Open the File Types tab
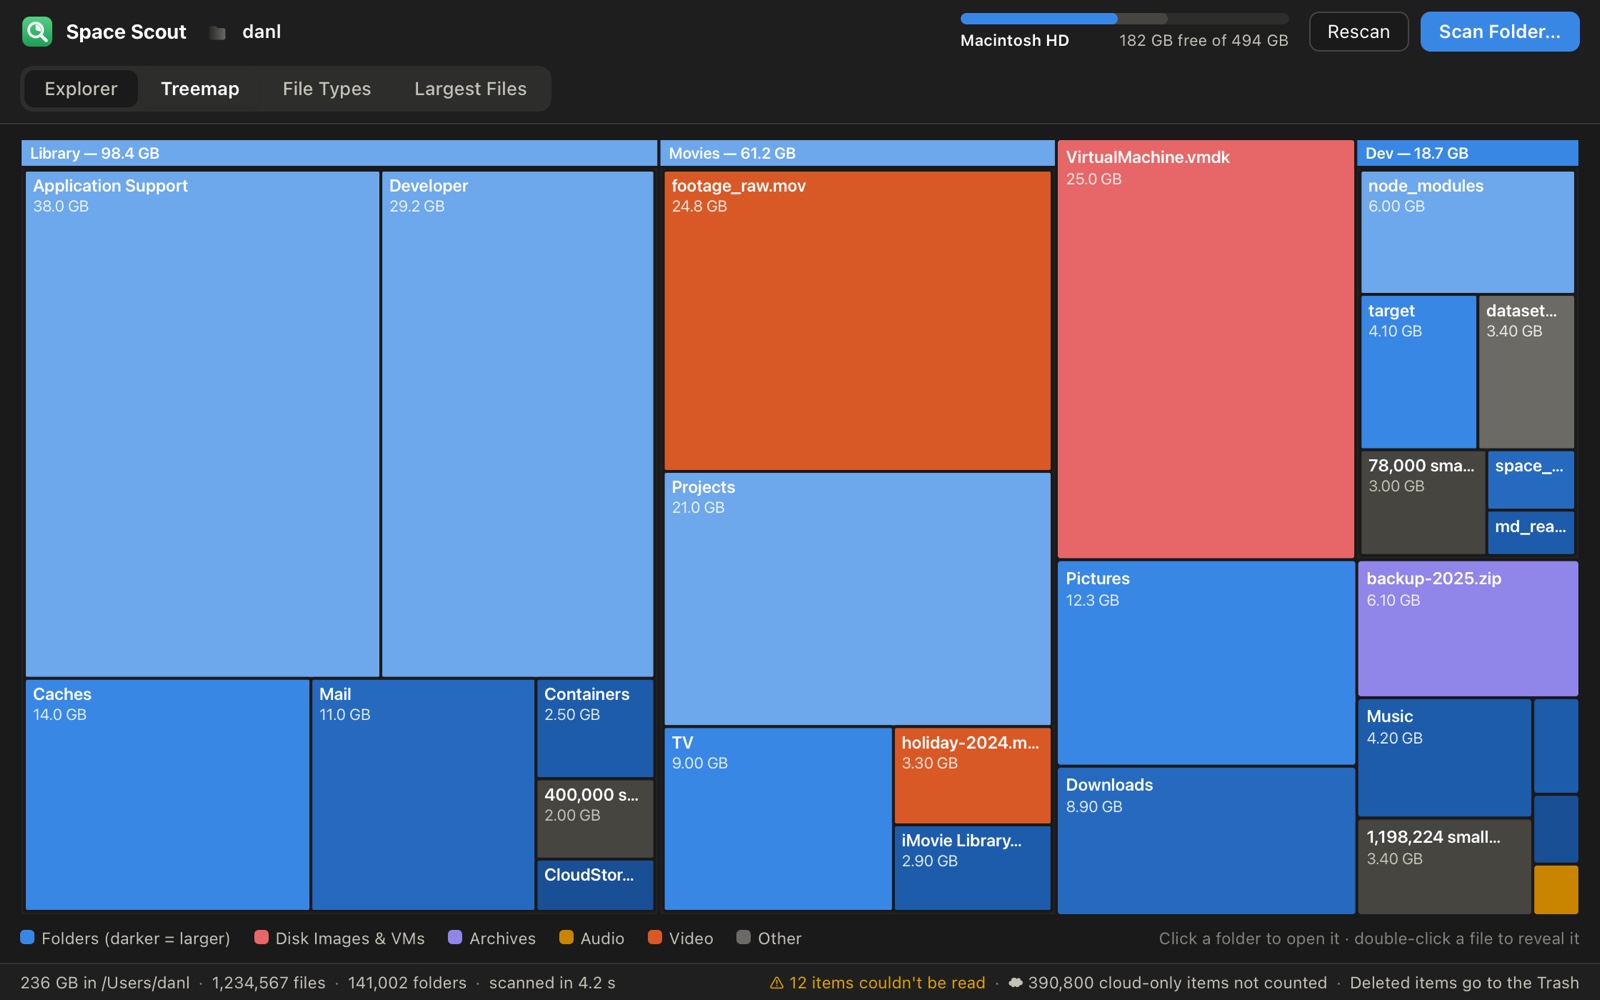This screenshot has height=1000, width=1600. (327, 89)
